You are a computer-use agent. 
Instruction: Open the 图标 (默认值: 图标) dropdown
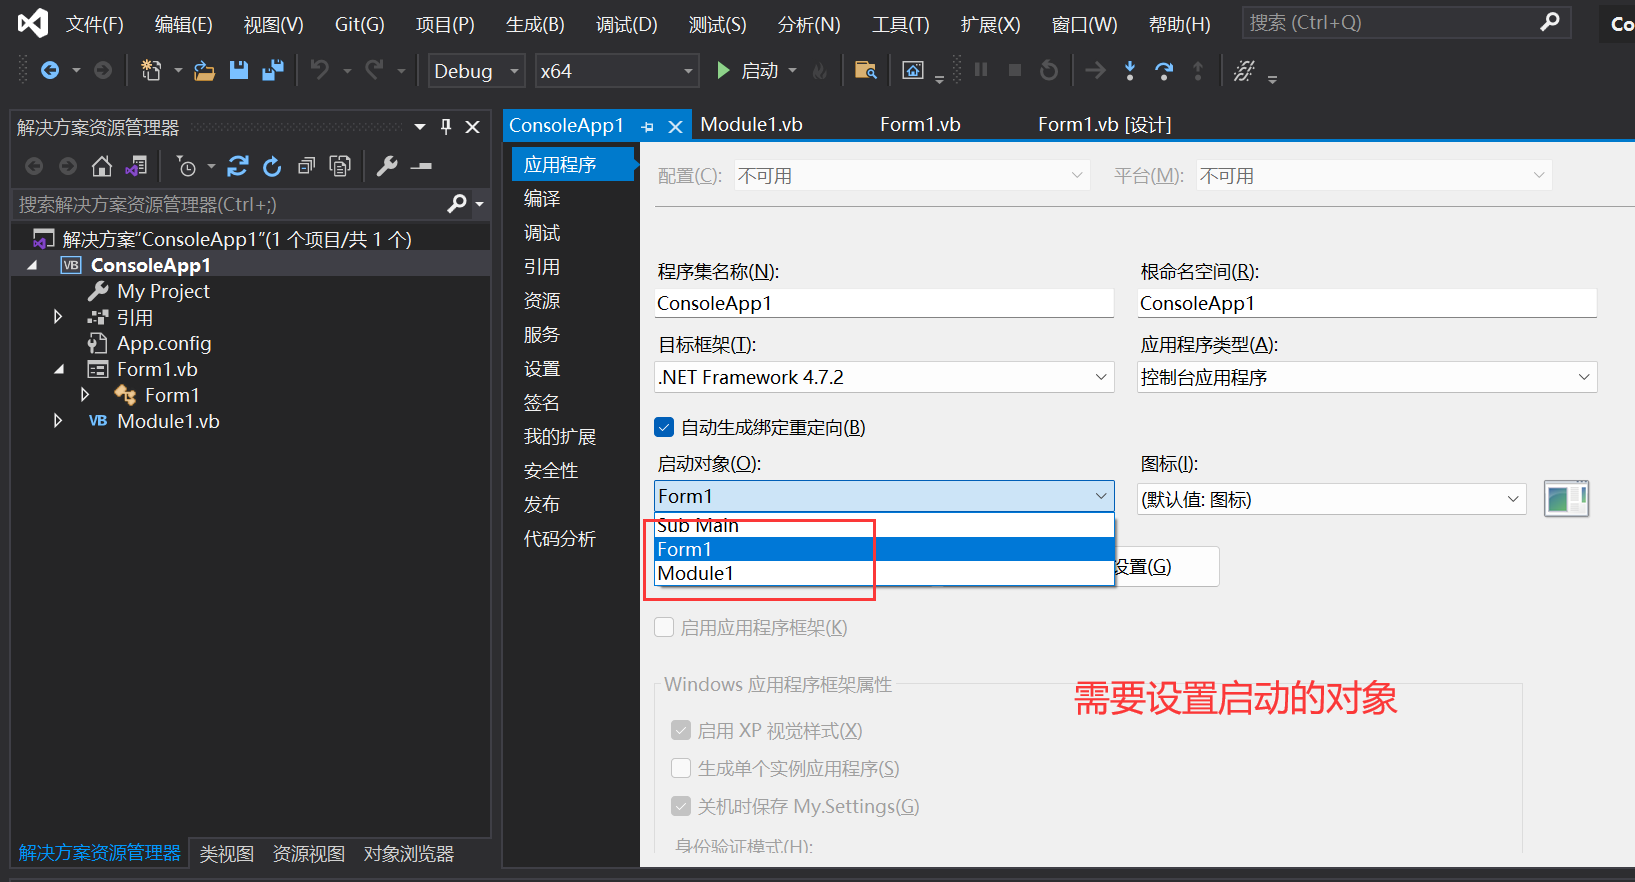coord(1331,499)
